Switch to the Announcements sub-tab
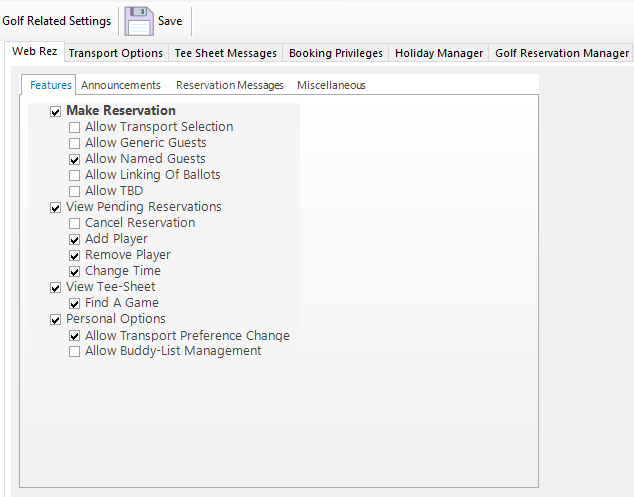The width and height of the screenshot is (634, 497). [121, 85]
